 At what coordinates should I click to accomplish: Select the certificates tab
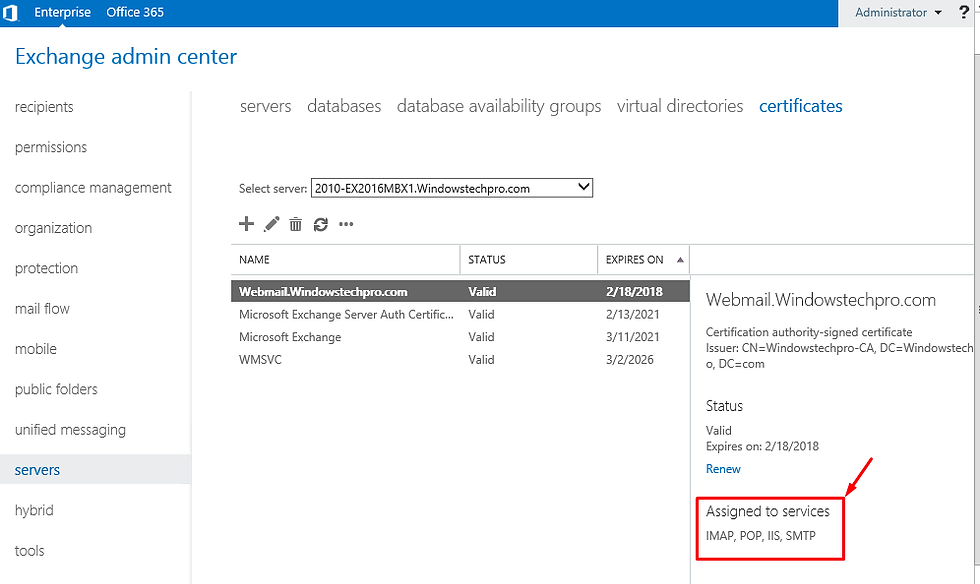[801, 106]
